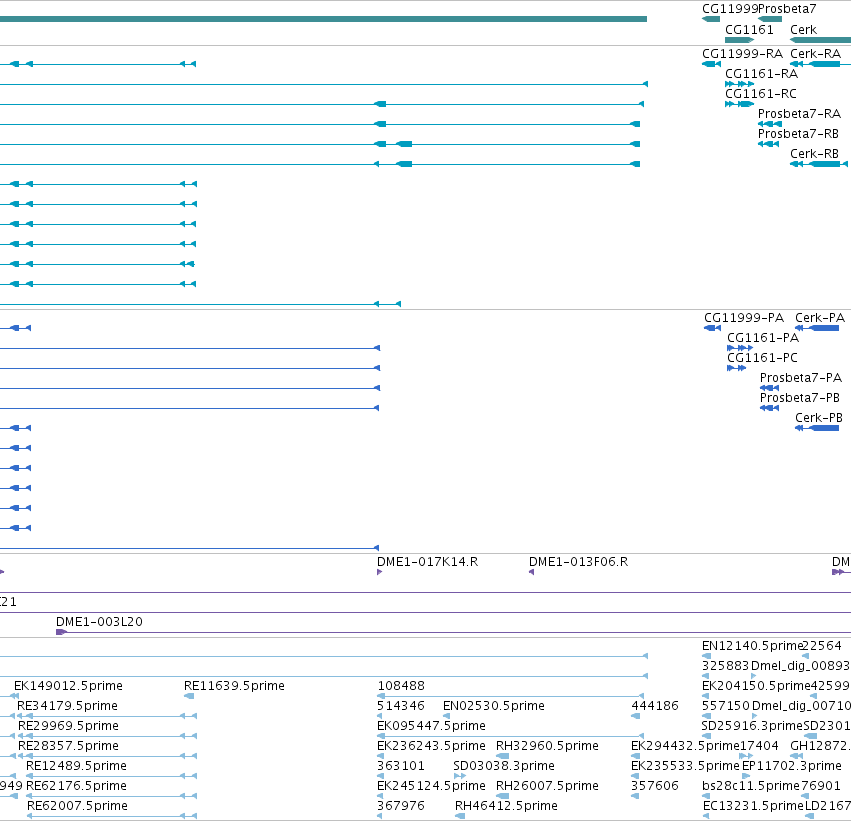
Task: Click the DME1-017K14.R label
Action: pos(428,562)
